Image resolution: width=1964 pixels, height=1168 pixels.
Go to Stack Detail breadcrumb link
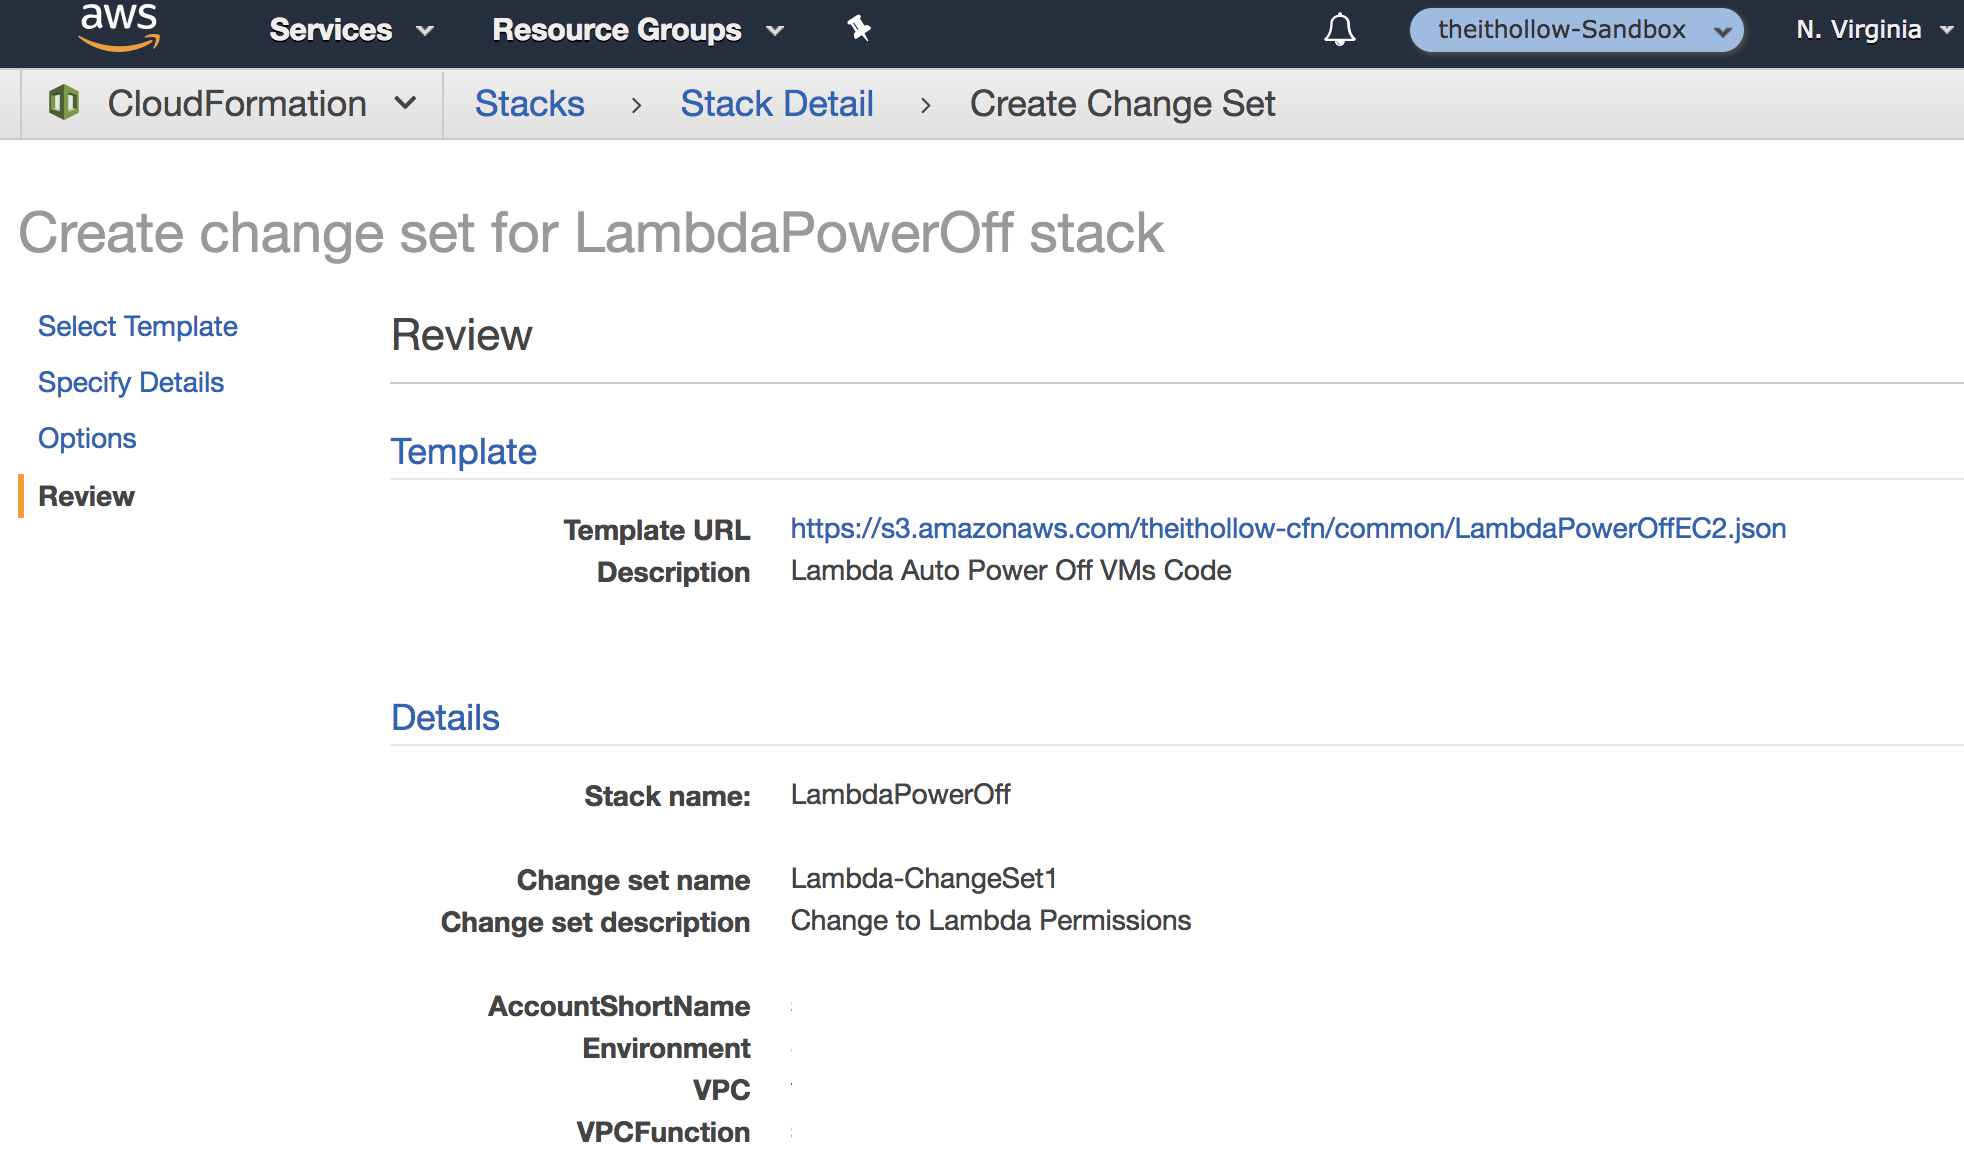pos(776,104)
